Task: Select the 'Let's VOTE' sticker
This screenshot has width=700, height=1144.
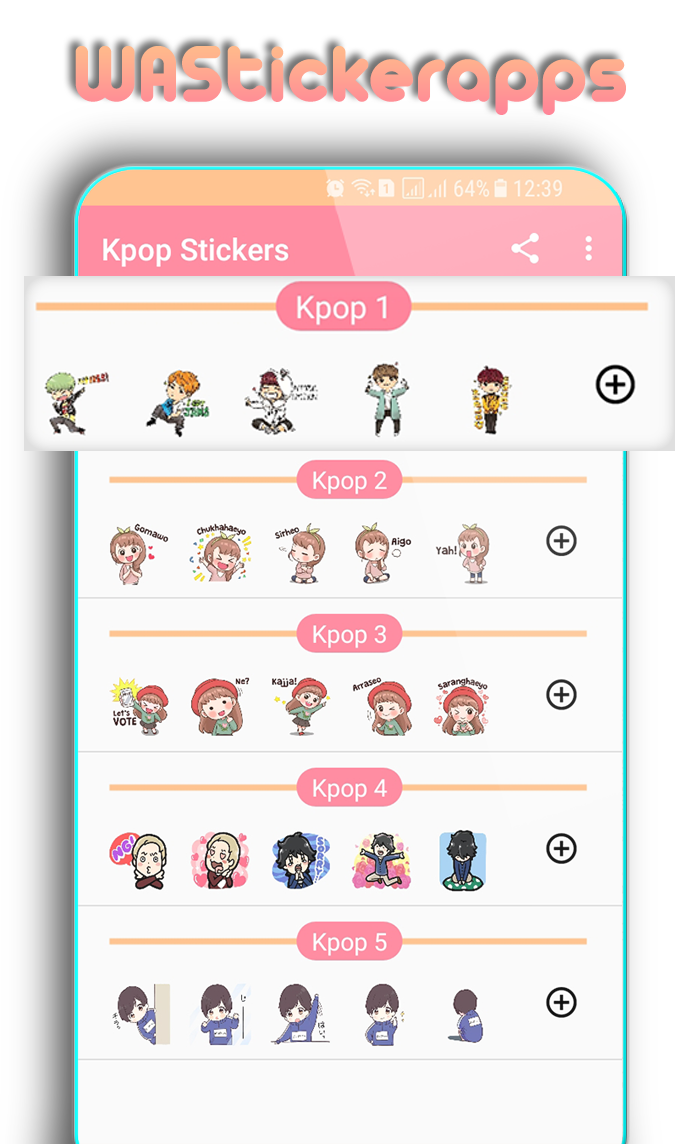Action: pos(139,706)
